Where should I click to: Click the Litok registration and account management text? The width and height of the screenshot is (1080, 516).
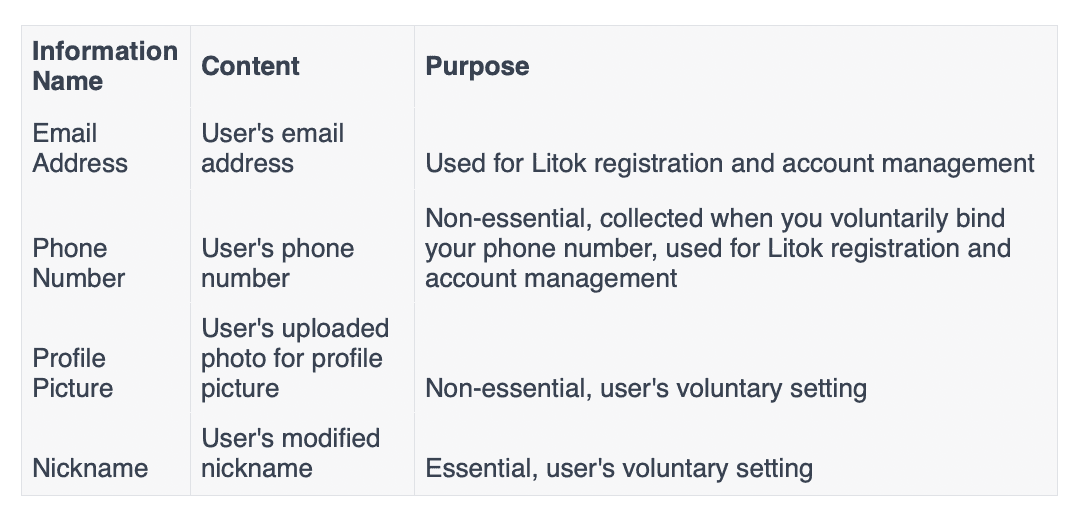(783, 163)
